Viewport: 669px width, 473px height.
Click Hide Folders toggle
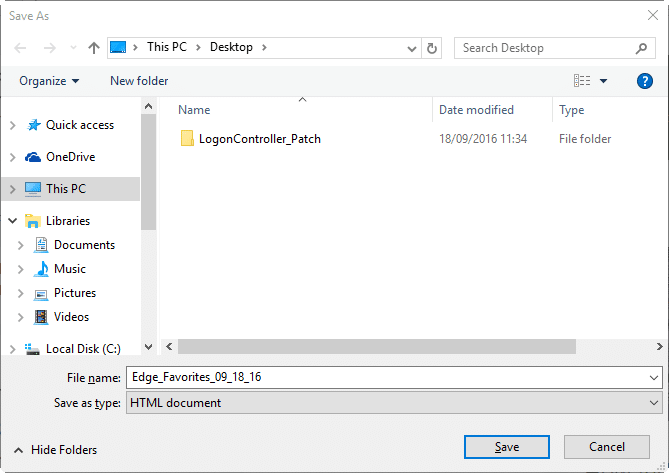[55, 450]
